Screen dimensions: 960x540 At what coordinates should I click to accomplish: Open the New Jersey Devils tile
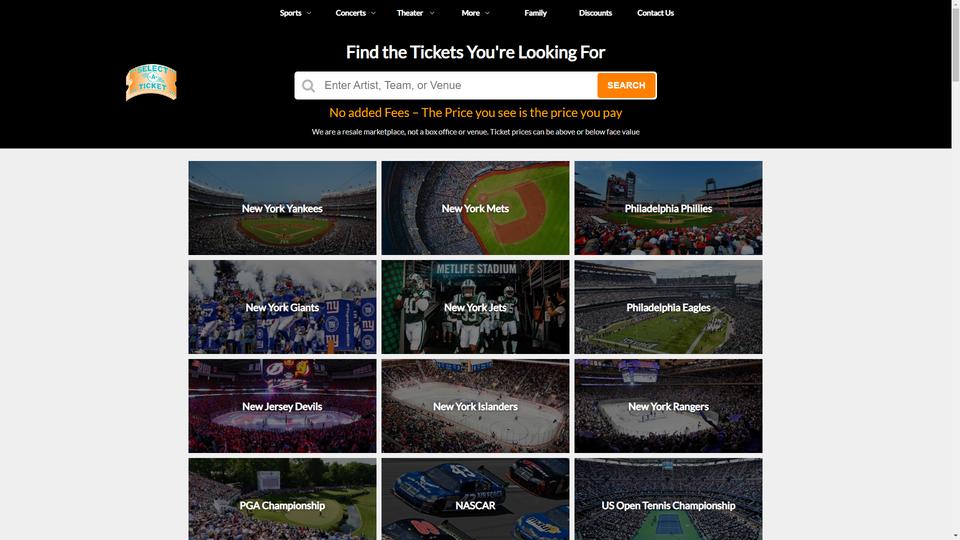[x=282, y=406]
